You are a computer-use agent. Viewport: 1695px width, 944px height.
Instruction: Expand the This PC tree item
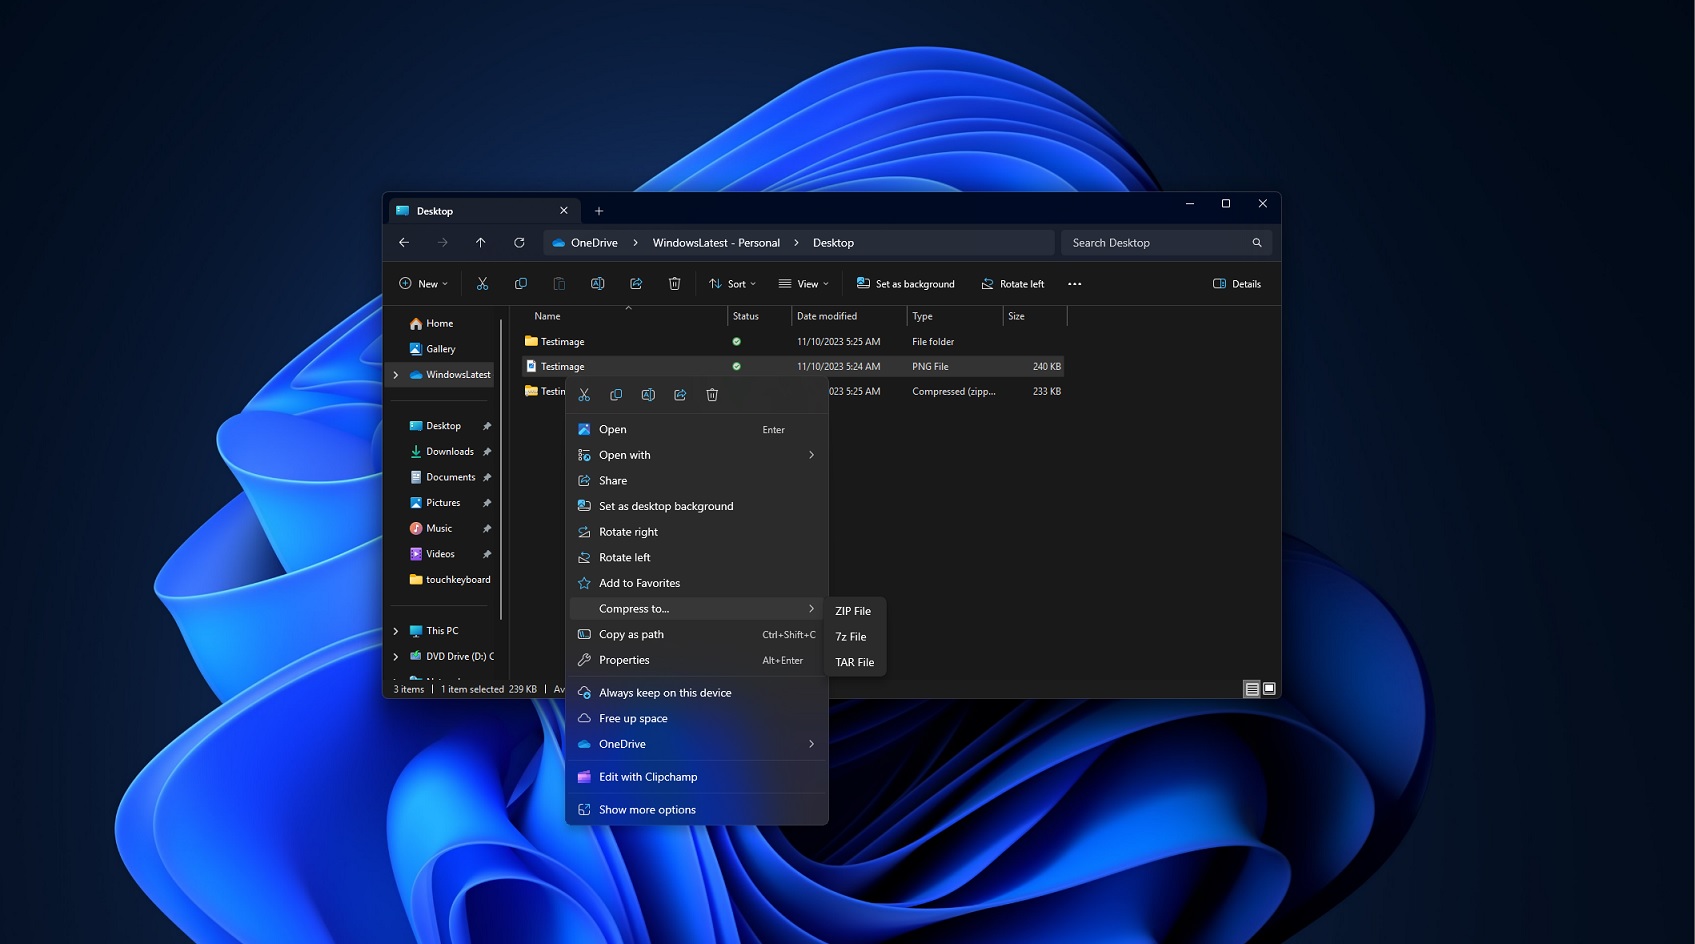click(396, 630)
